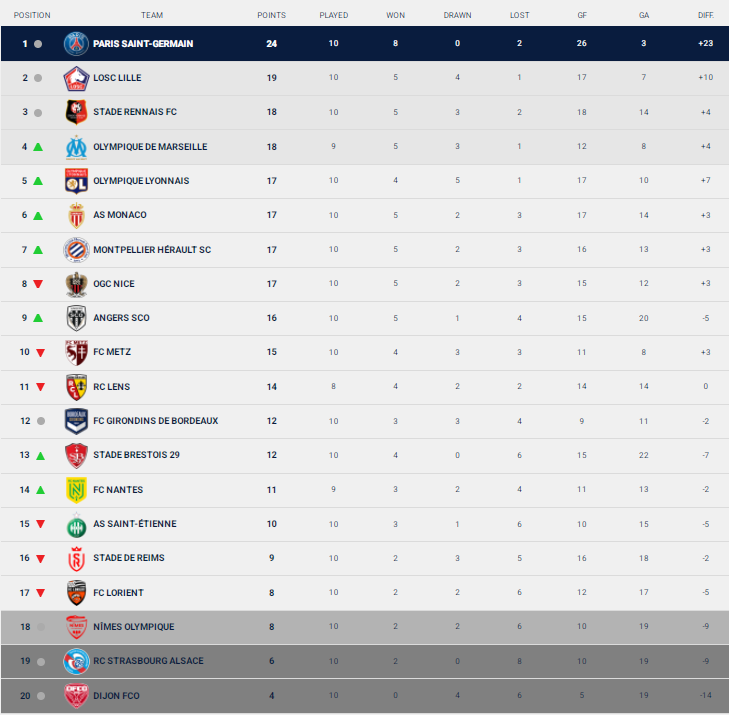729x715 pixels.
Task: Select the Nîmes Olympique table row
Action: point(364,627)
